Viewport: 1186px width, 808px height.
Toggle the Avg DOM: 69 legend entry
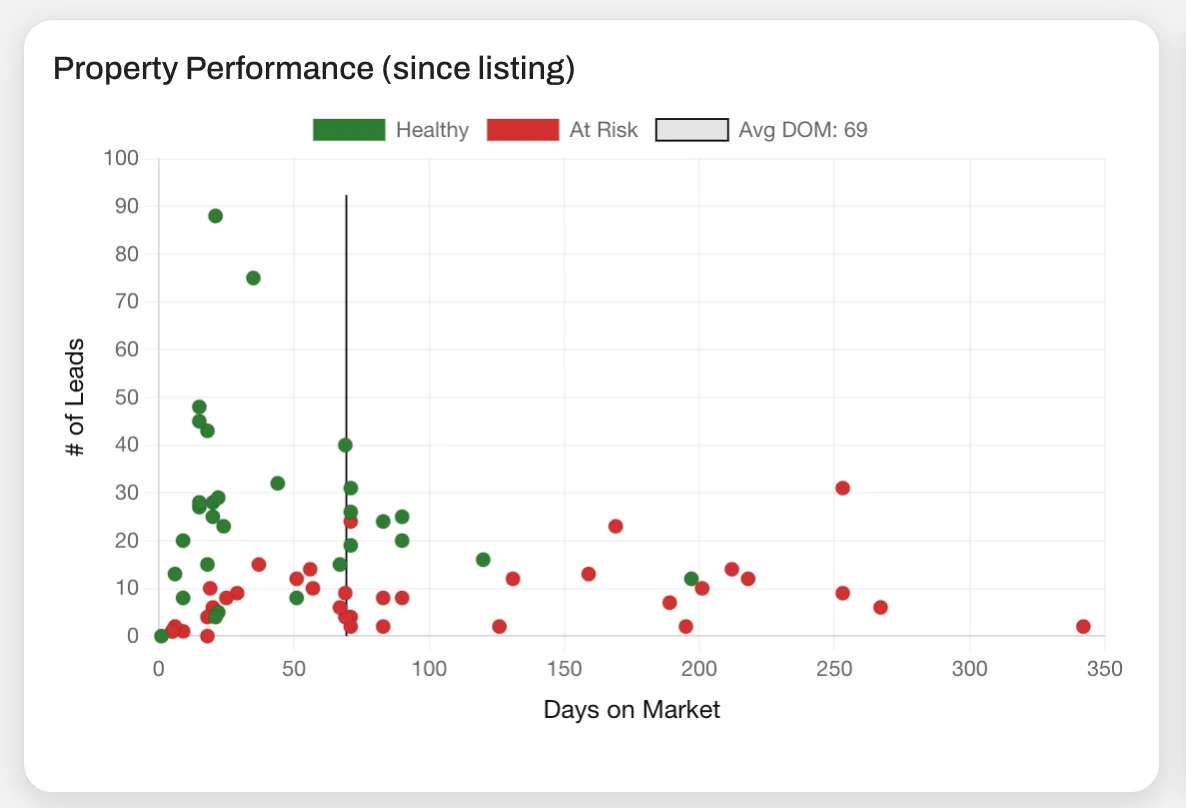click(x=802, y=130)
